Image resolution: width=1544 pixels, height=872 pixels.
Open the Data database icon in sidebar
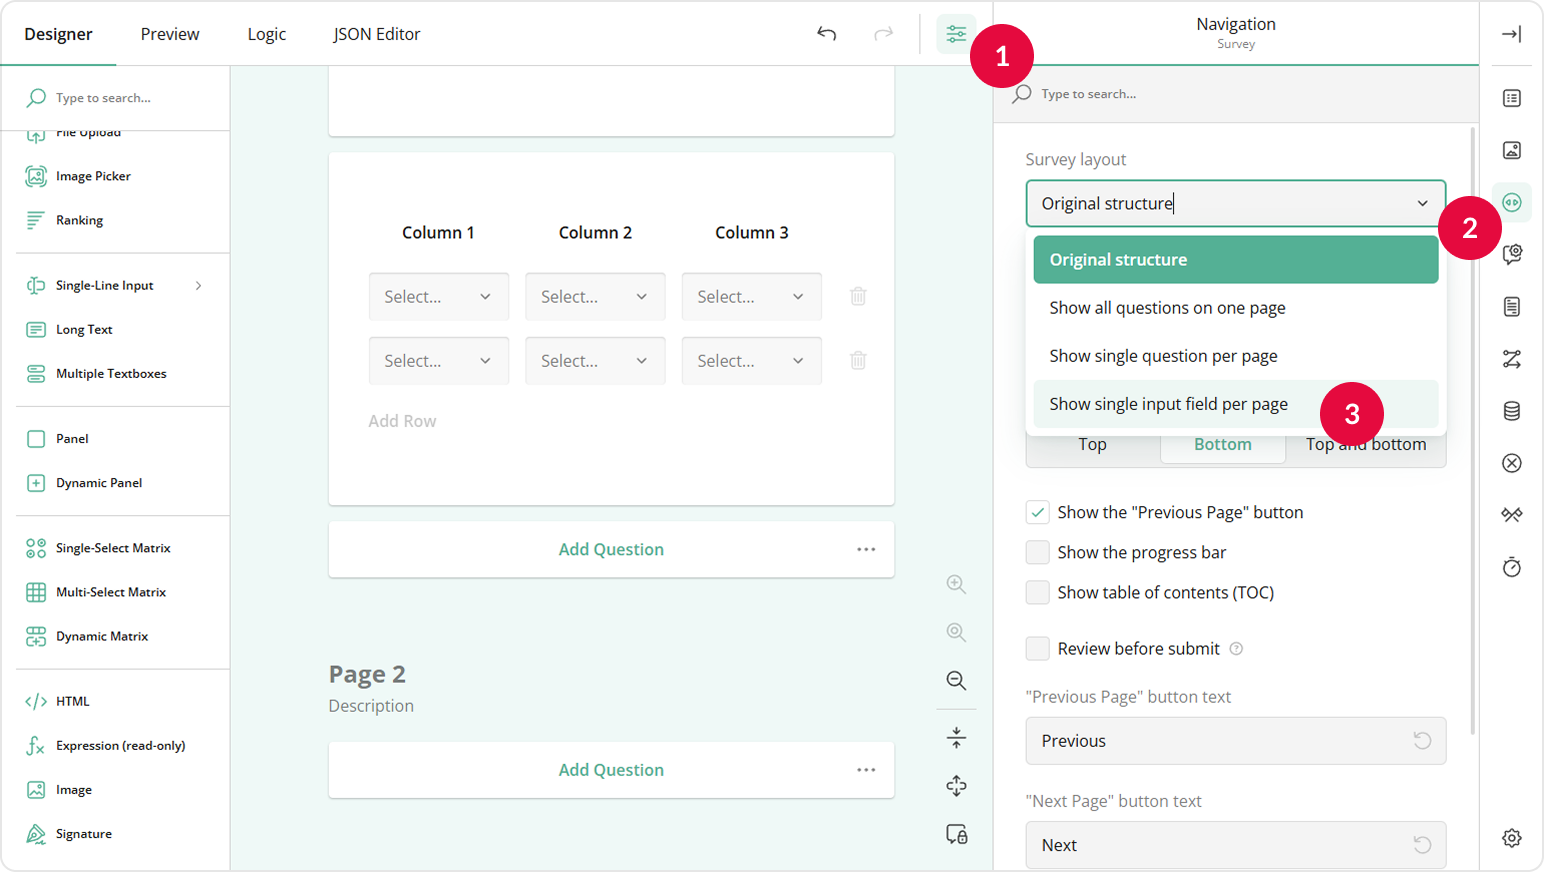click(1511, 411)
